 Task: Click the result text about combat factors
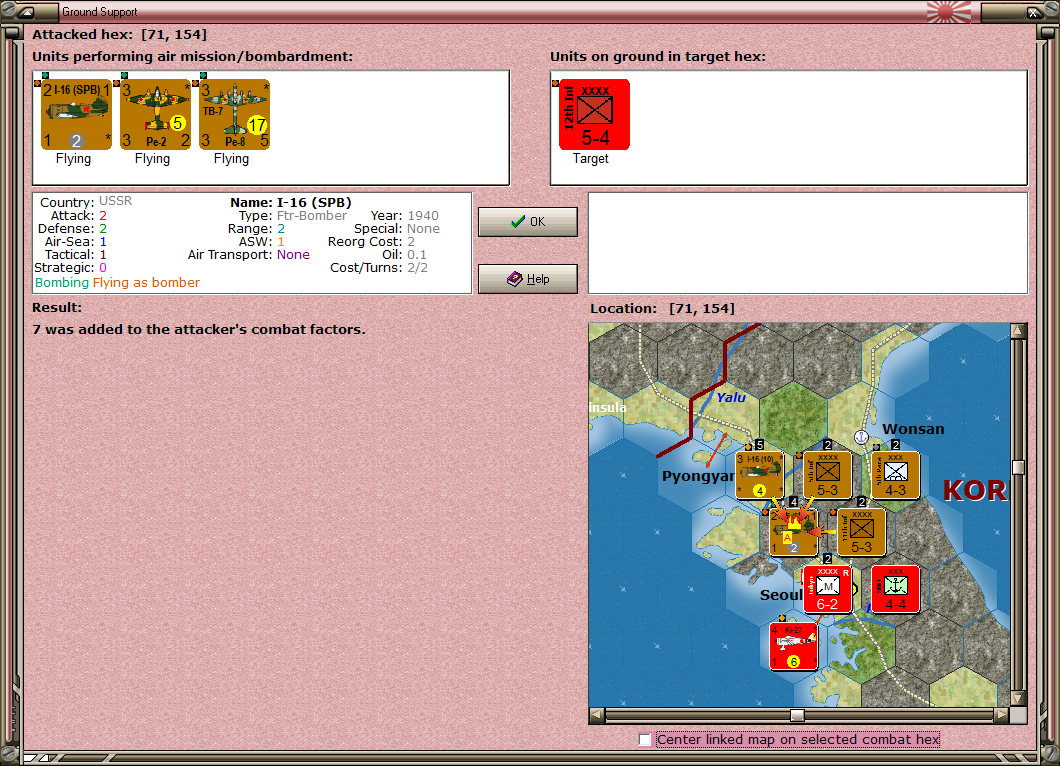coord(199,329)
